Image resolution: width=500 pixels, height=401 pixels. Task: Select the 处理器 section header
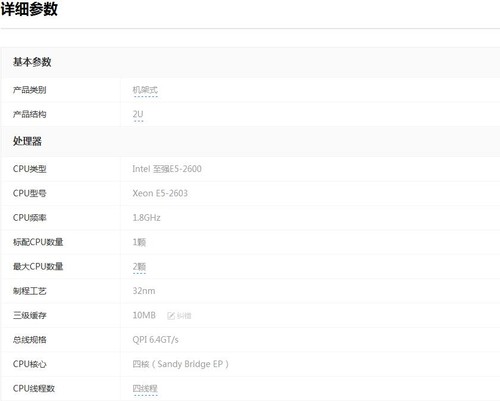(x=27, y=141)
